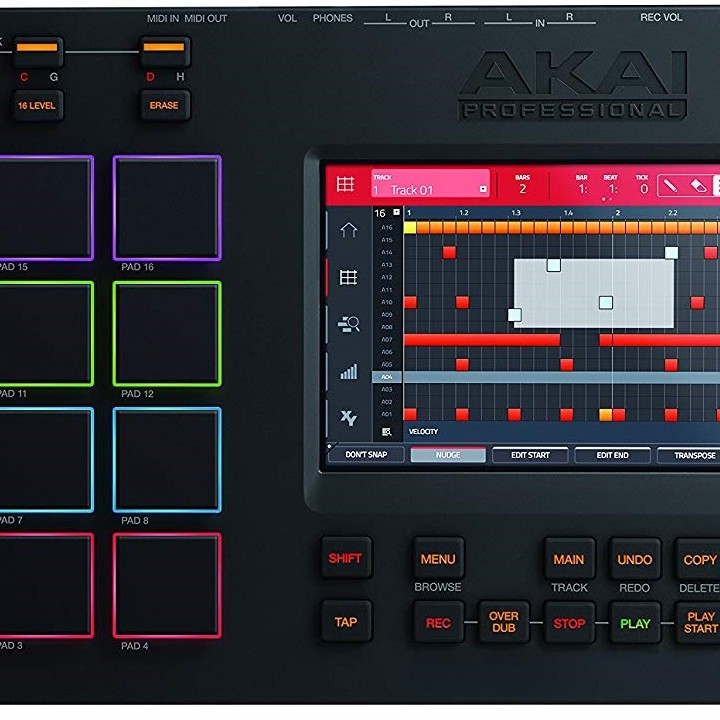The height and width of the screenshot is (720, 720).
Task: Select the yellow first note in row A16
Action: (410, 228)
